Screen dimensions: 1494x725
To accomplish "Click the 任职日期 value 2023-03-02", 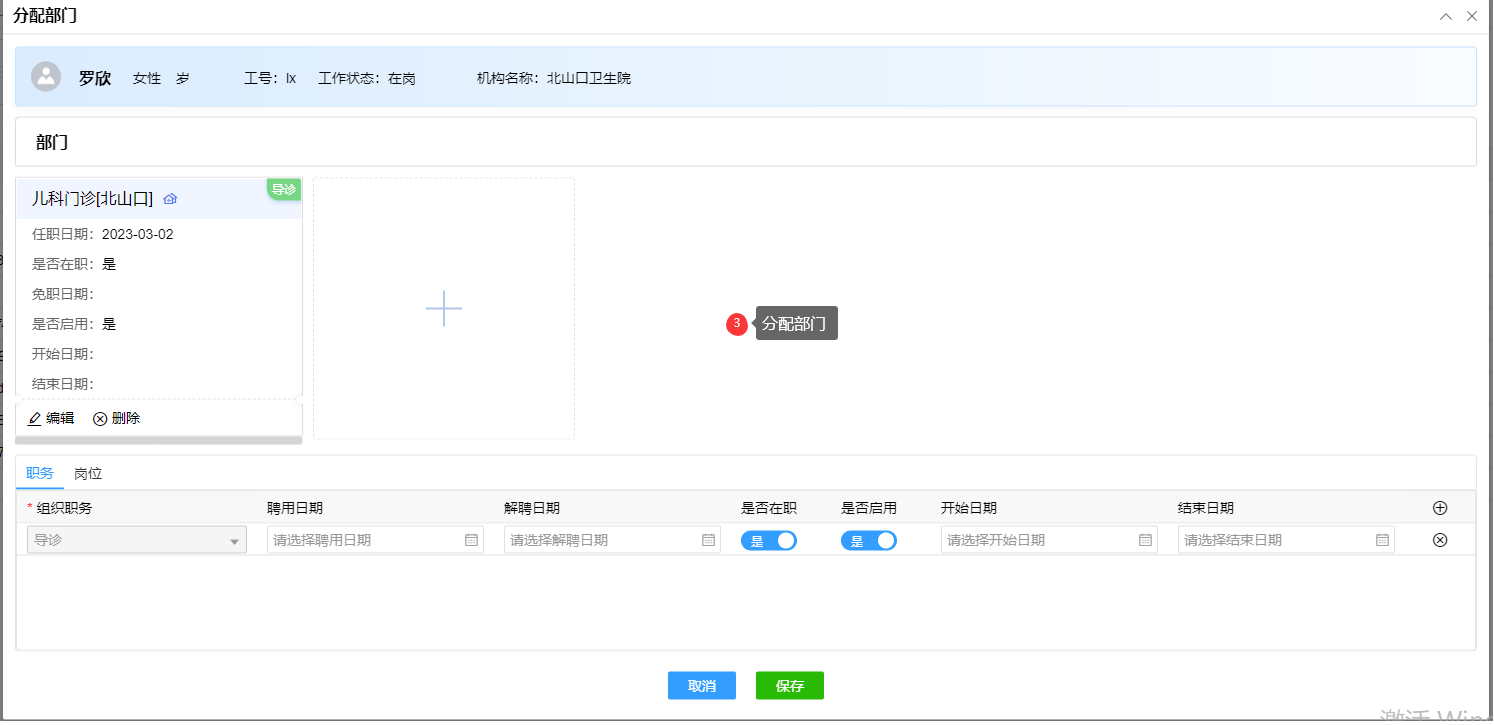I will point(138,234).
